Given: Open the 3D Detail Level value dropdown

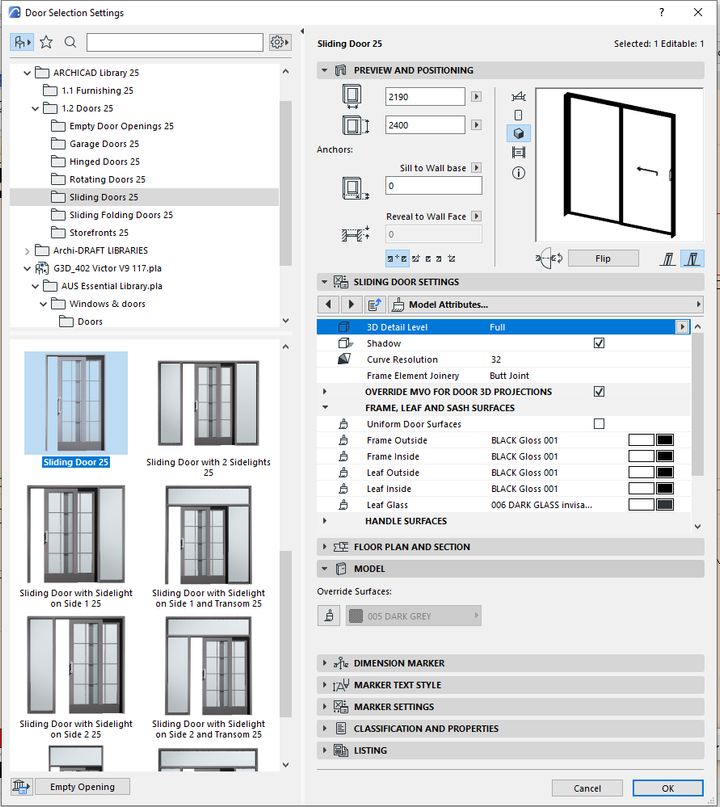Looking at the screenshot, I should (682, 327).
